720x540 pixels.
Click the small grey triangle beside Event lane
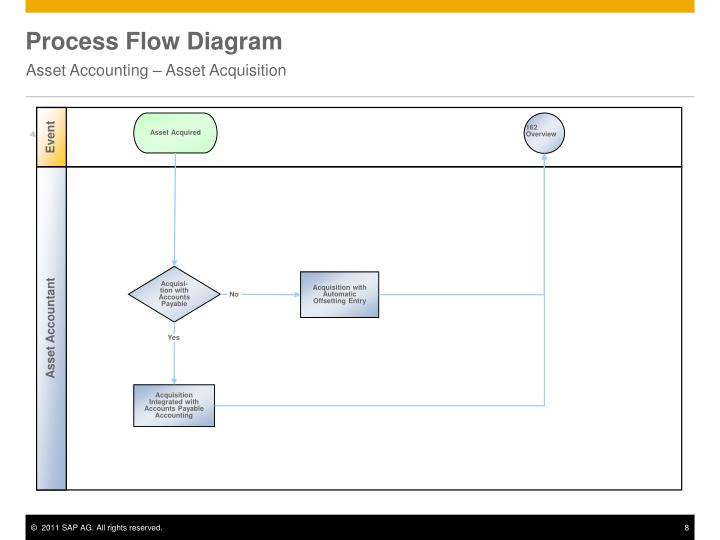coord(32,134)
